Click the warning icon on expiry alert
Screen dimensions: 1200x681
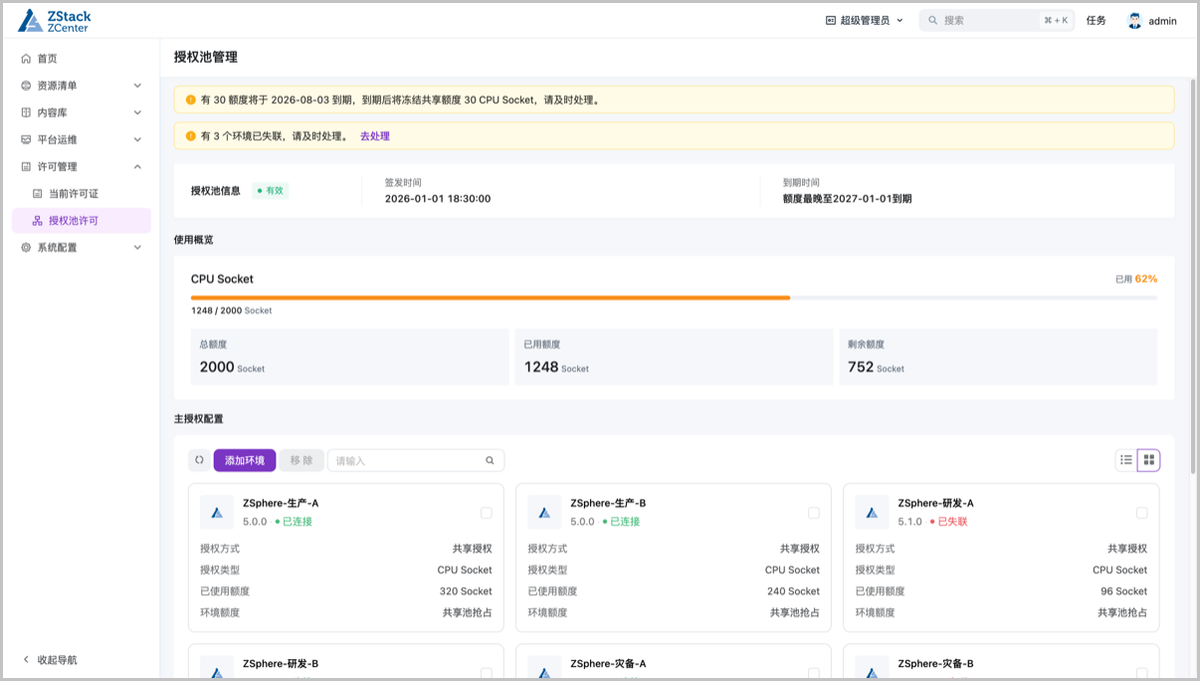[191, 100]
